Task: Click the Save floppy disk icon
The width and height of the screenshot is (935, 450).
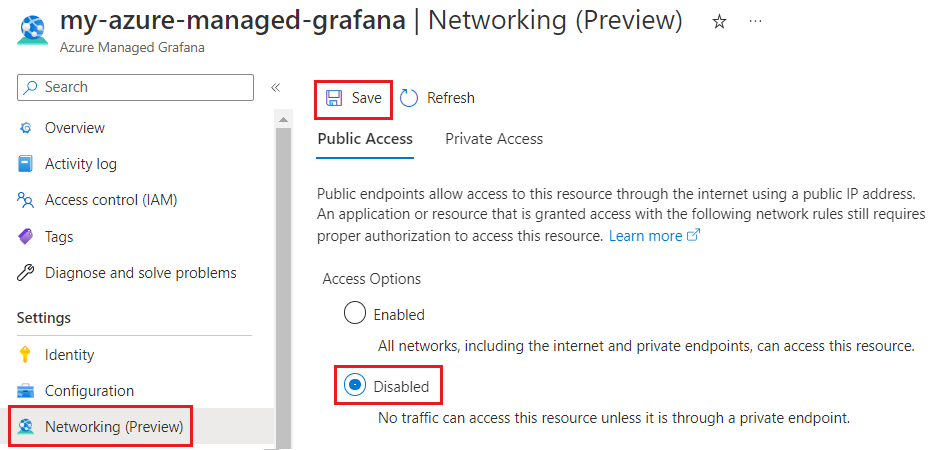Action: (x=334, y=98)
